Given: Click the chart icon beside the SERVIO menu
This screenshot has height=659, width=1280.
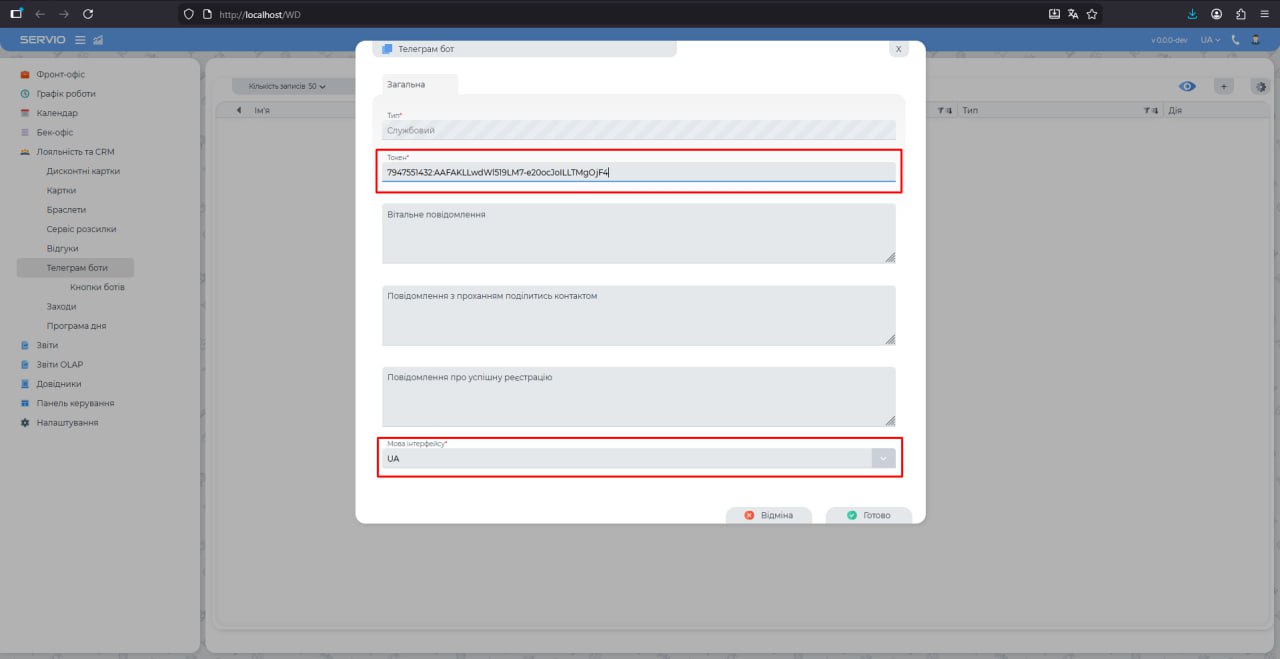Looking at the screenshot, I should pos(98,40).
